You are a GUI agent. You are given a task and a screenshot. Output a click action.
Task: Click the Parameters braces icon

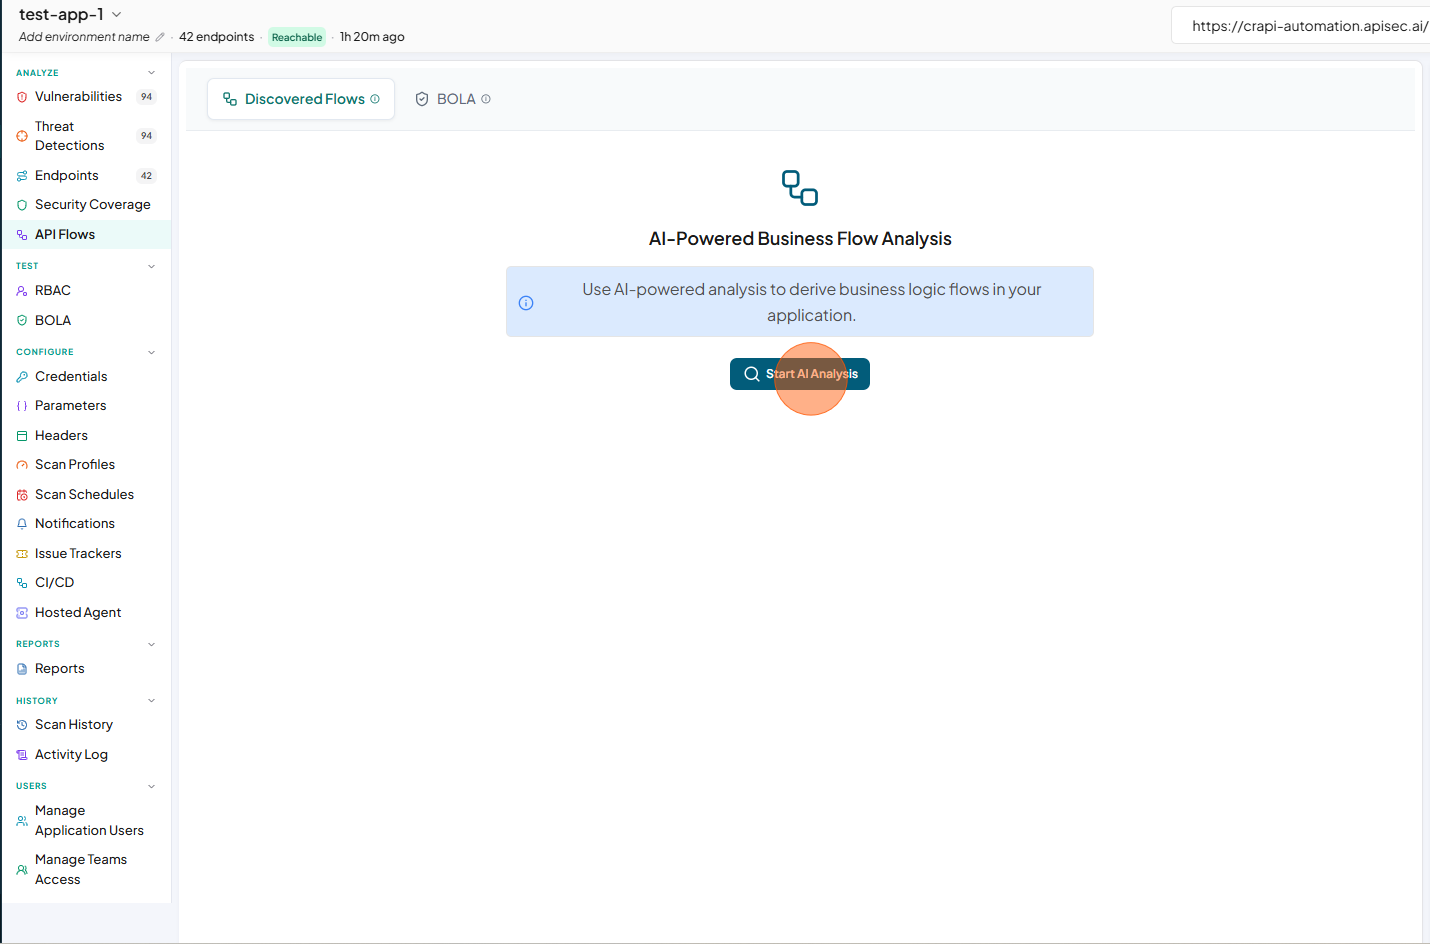tap(22, 406)
